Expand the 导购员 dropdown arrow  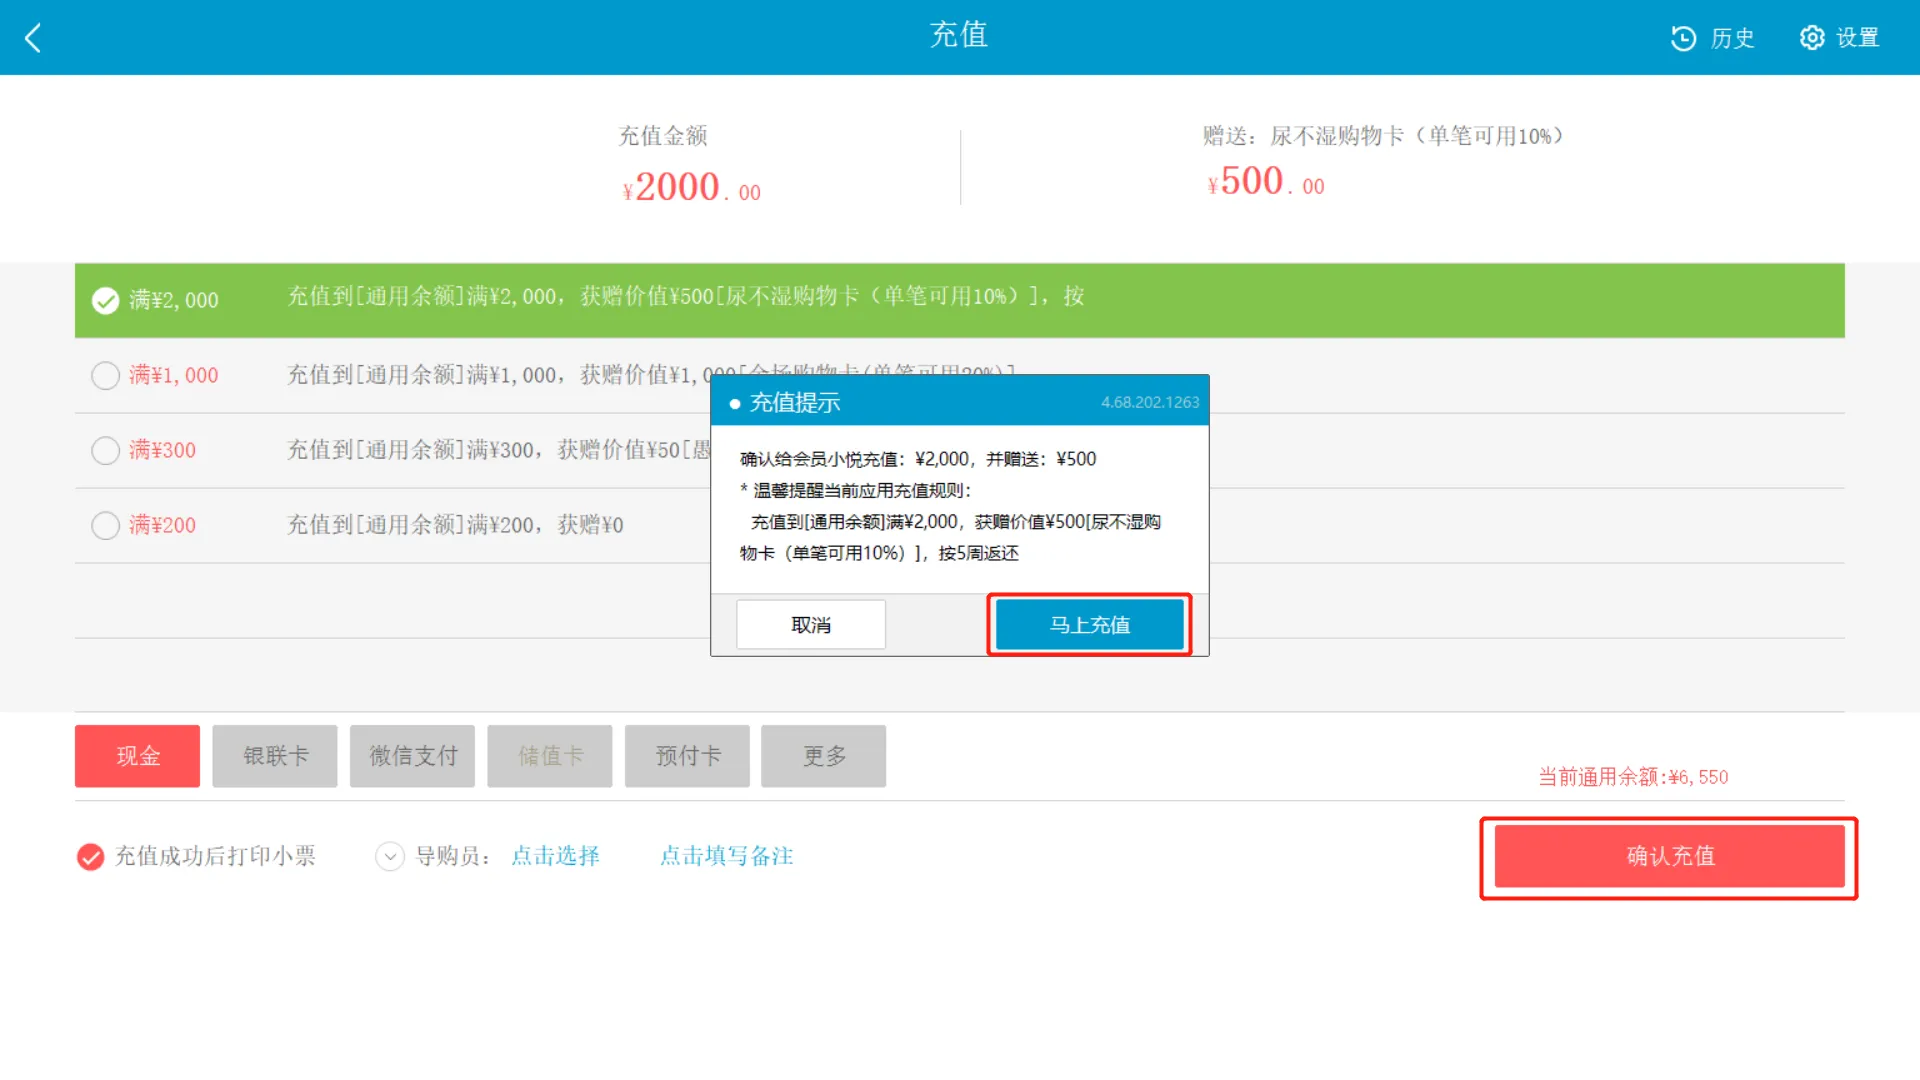pos(389,857)
